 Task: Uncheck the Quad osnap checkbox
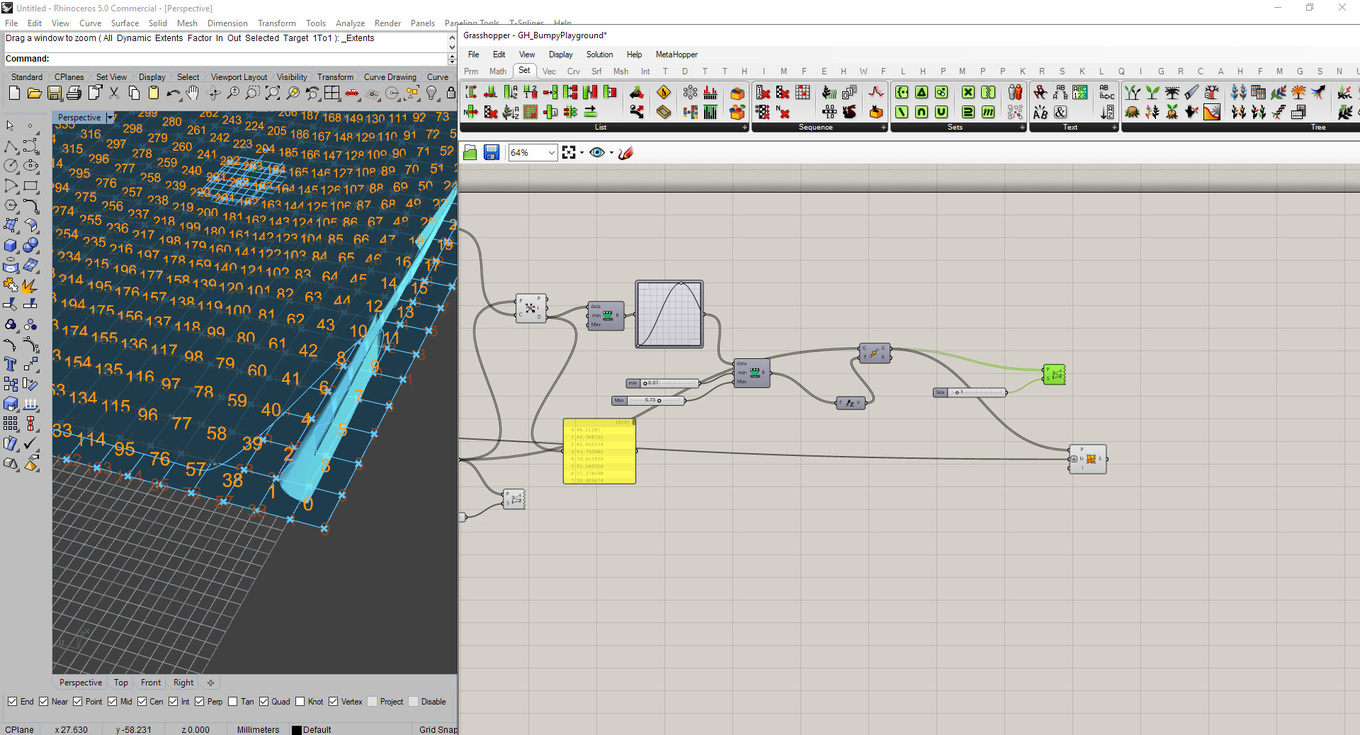coord(265,701)
